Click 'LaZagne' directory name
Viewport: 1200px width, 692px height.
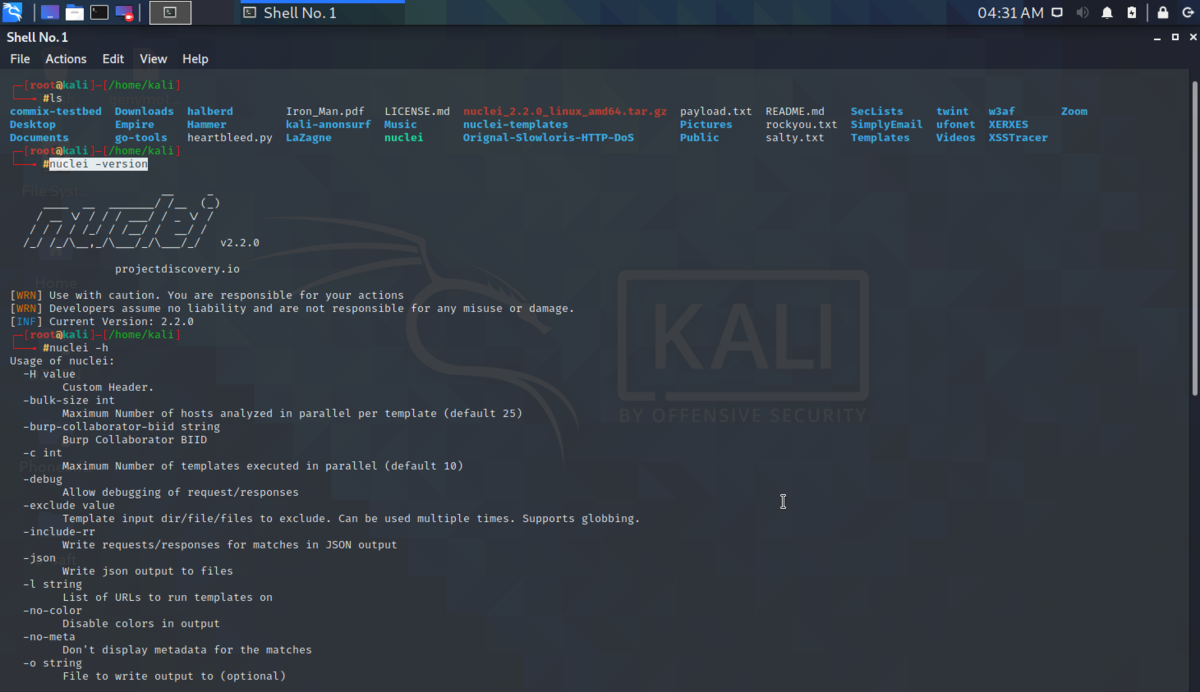tap(309, 137)
